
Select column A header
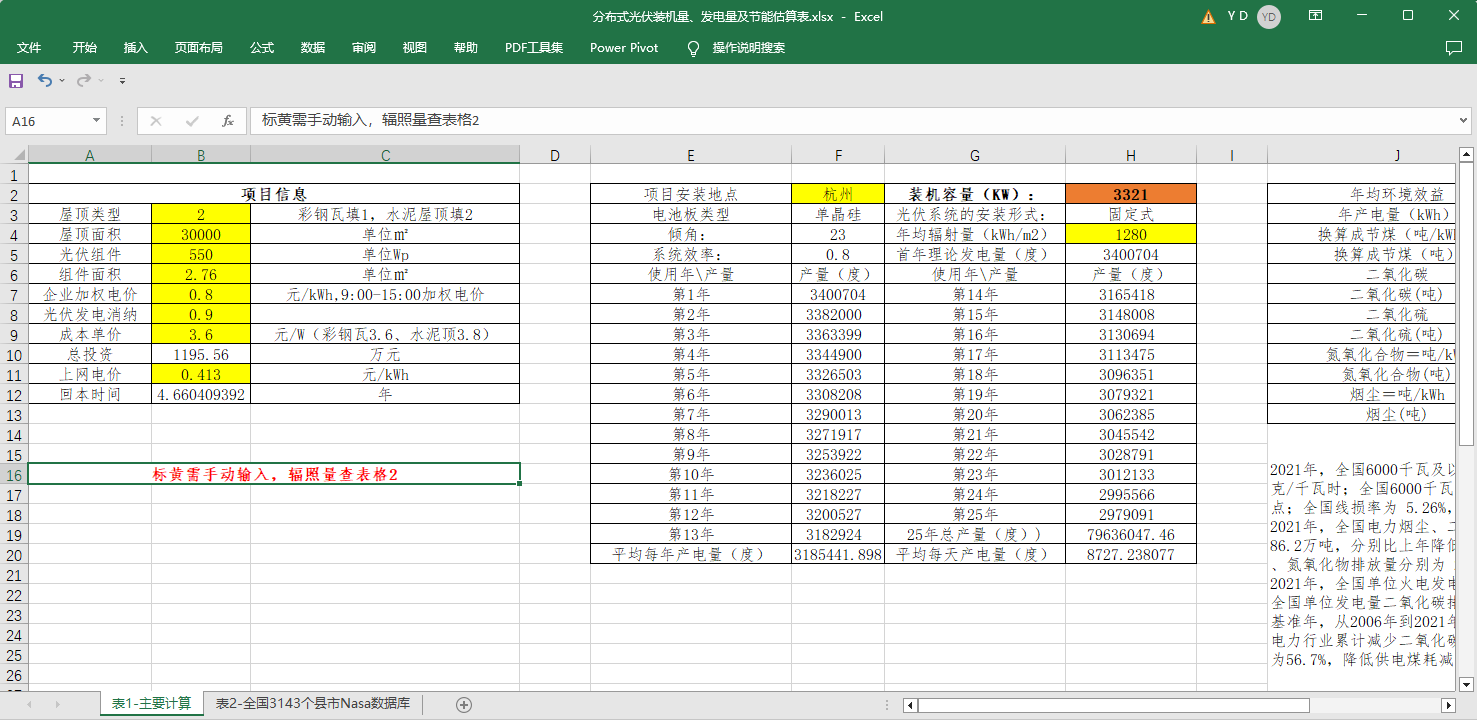coord(90,155)
